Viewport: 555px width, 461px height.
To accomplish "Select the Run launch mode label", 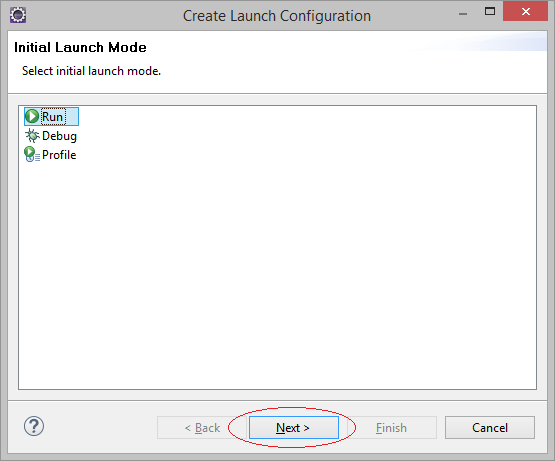I will [x=53, y=116].
